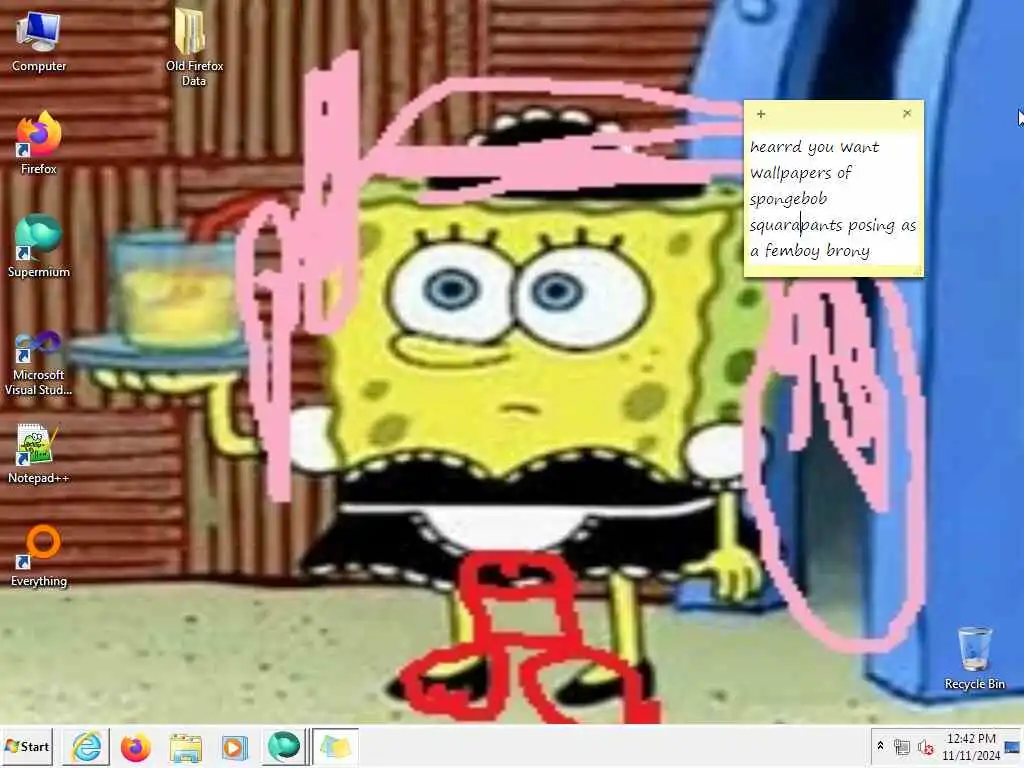Open Firefox from the taskbar
This screenshot has width=1024, height=768.
click(x=136, y=746)
